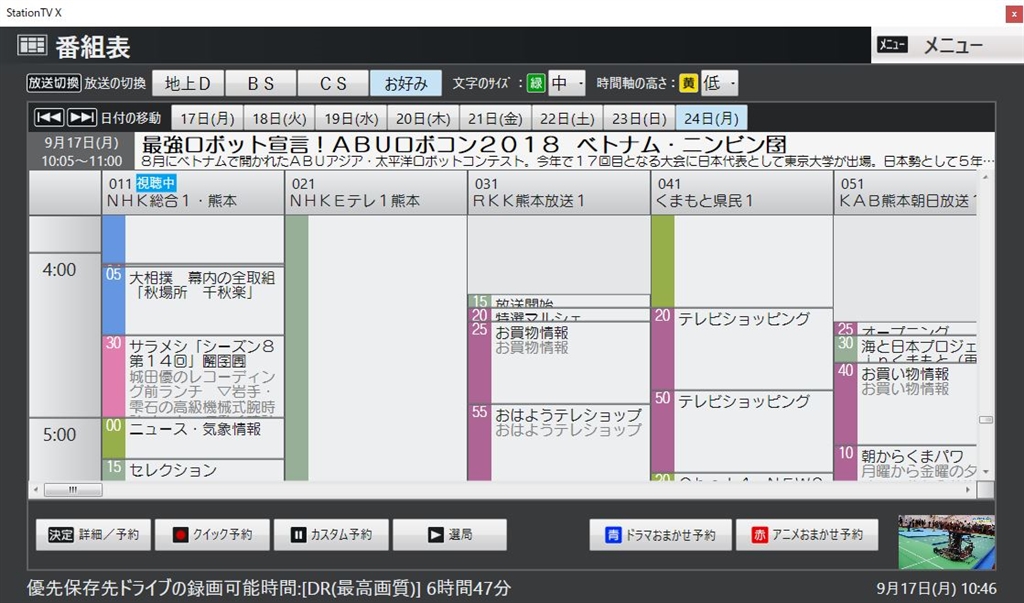Click the live TV preview thumbnail
The width and height of the screenshot is (1024, 603).
click(x=946, y=542)
